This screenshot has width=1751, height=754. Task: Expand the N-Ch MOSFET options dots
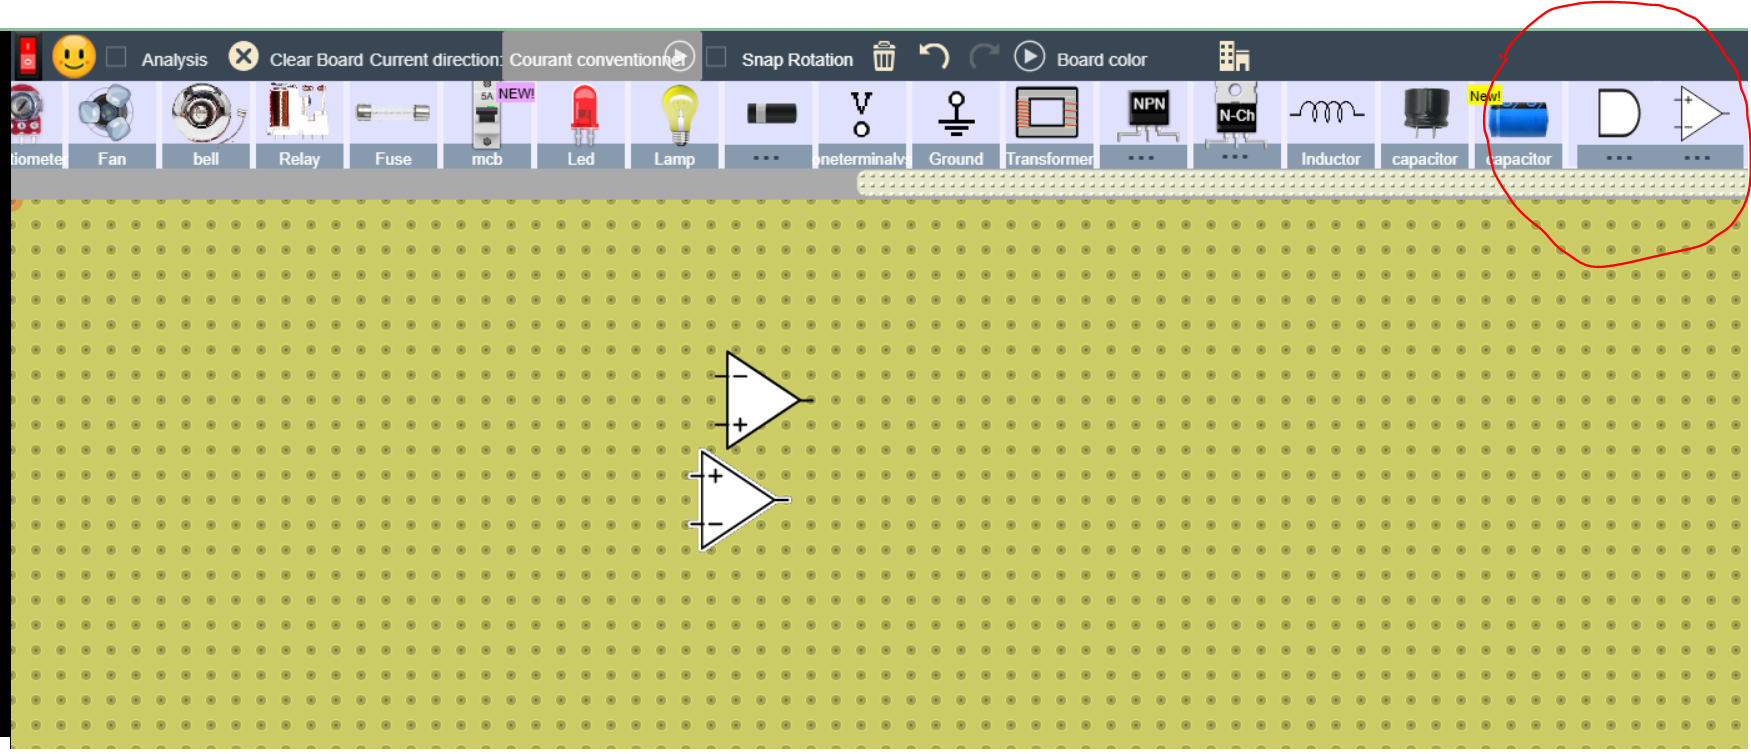(1235, 157)
